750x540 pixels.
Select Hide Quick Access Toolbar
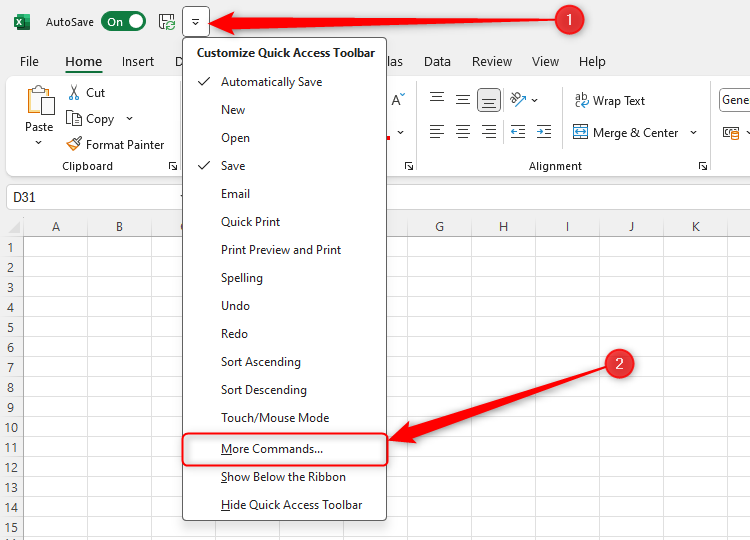[291, 505]
